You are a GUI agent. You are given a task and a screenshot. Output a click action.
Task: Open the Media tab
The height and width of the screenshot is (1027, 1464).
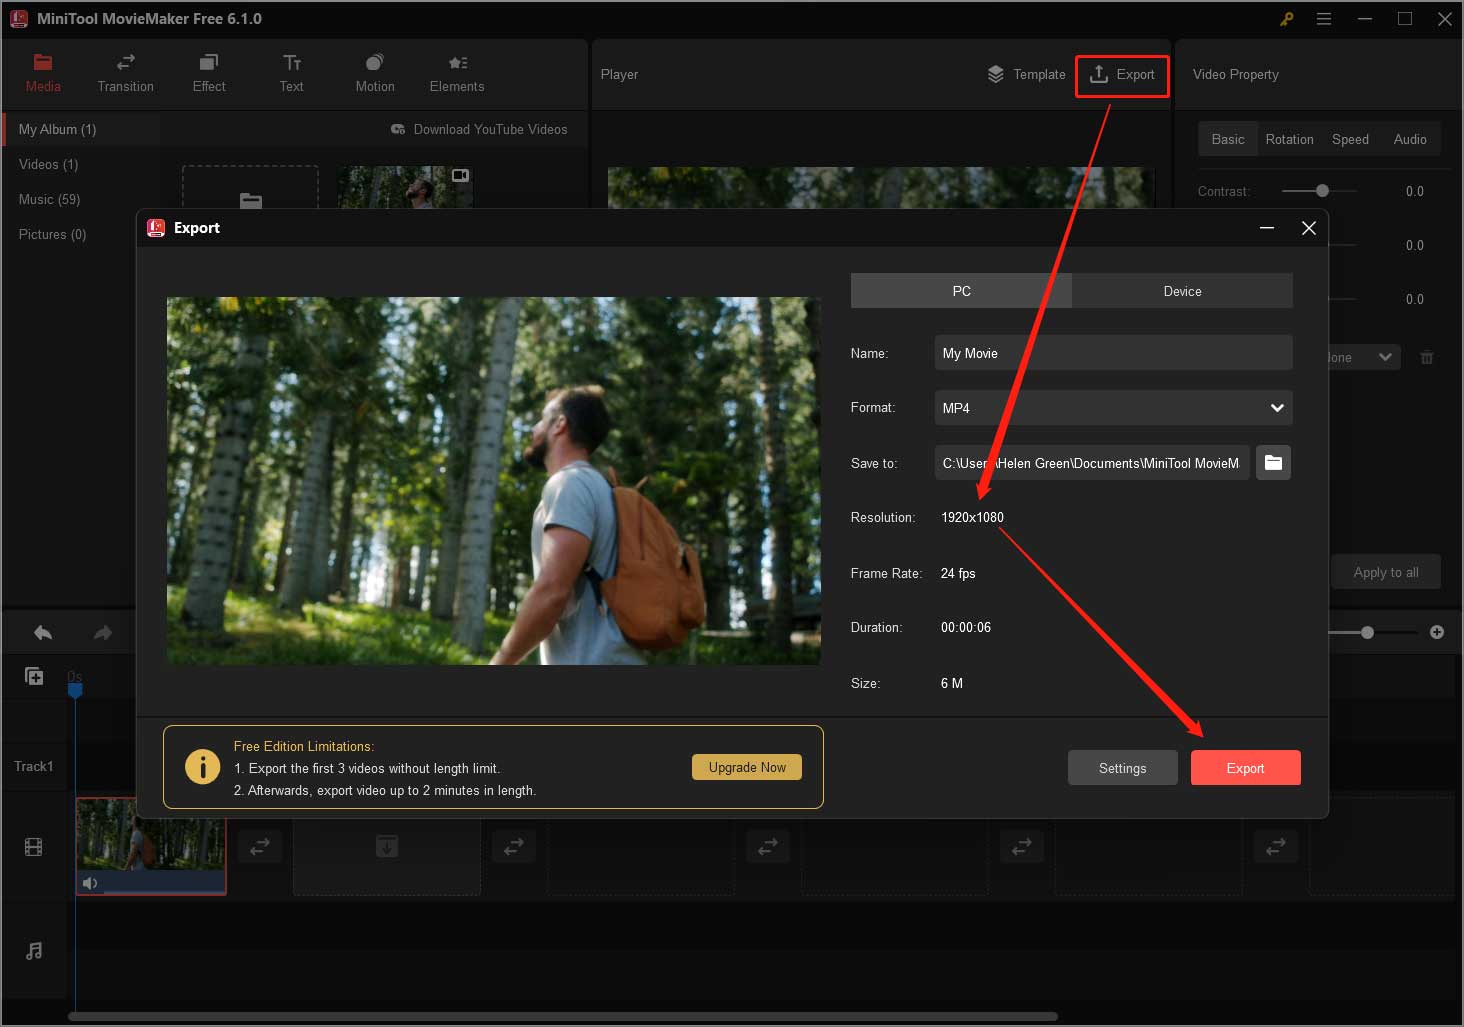coord(43,74)
